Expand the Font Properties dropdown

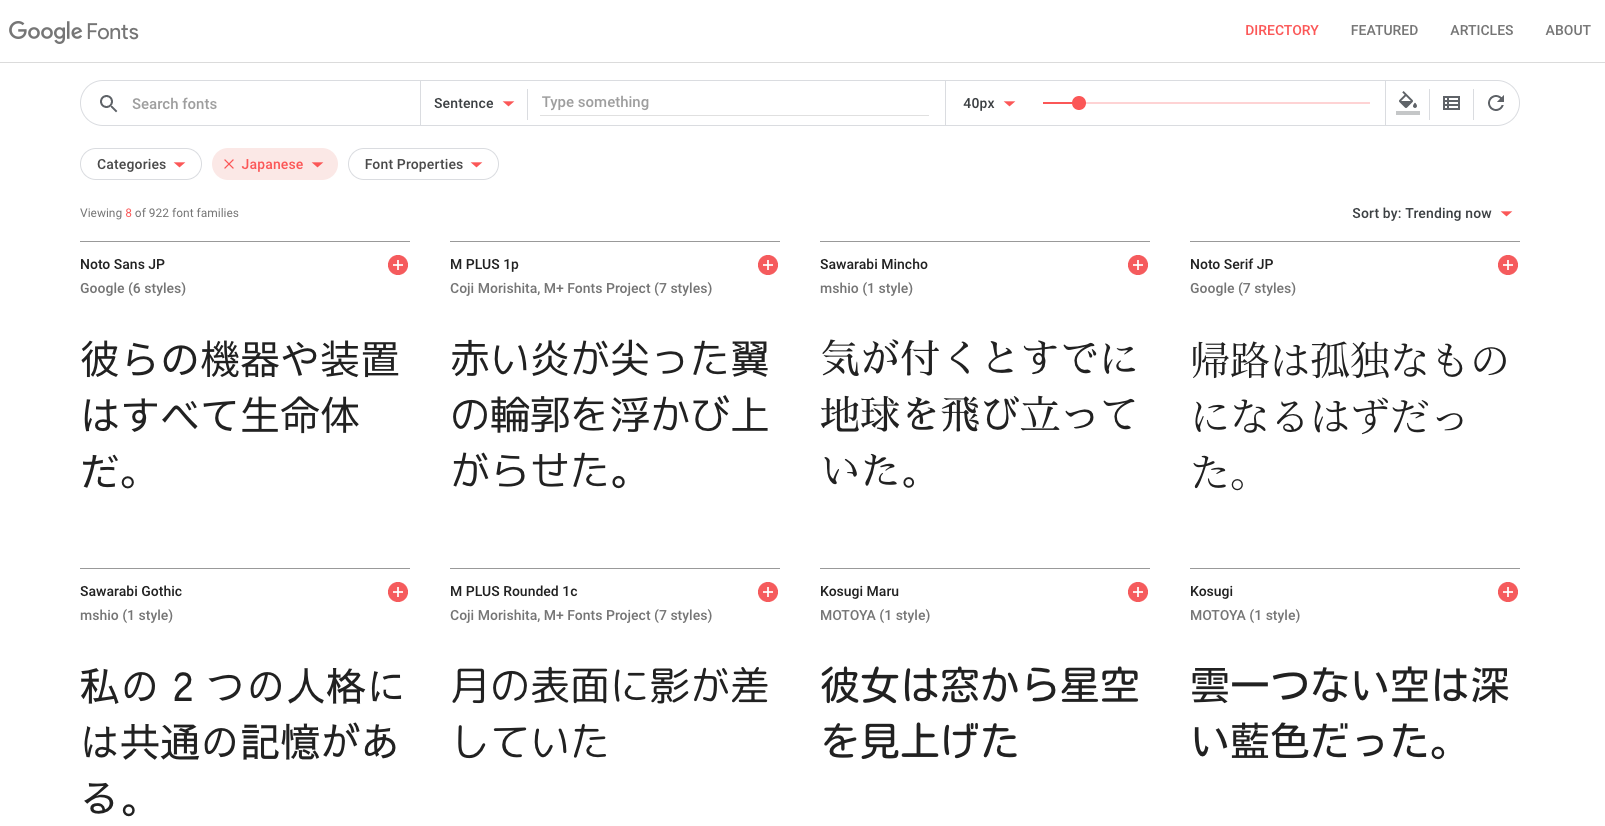tap(423, 164)
